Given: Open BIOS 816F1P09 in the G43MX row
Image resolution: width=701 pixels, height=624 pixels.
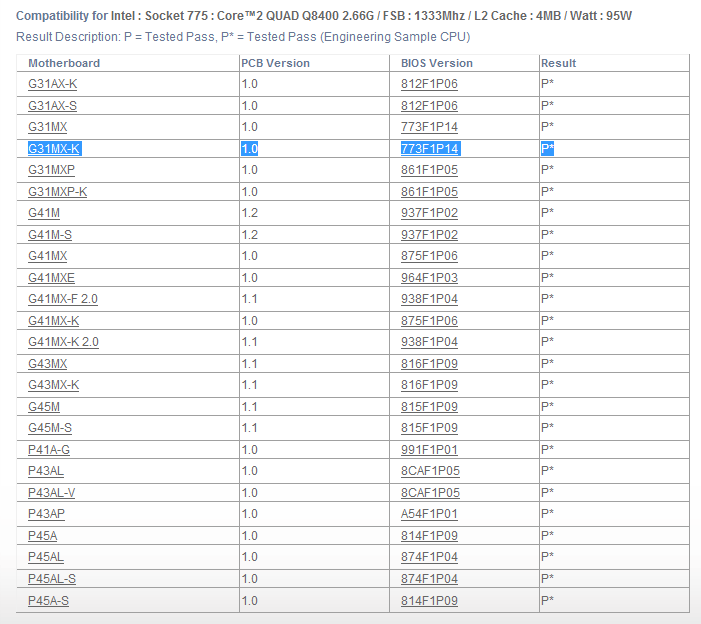Looking at the screenshot, I should click(x=429, y=363).
